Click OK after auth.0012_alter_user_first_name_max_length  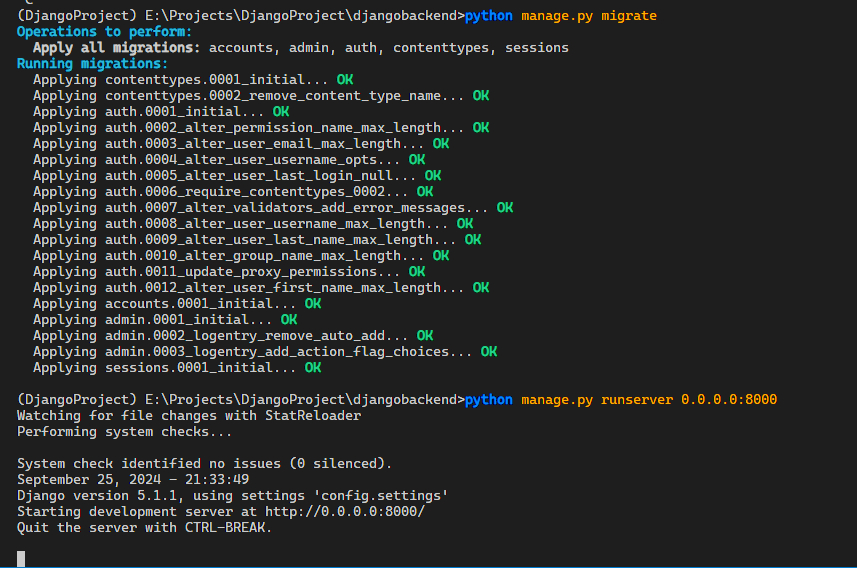tap(481, 287)
